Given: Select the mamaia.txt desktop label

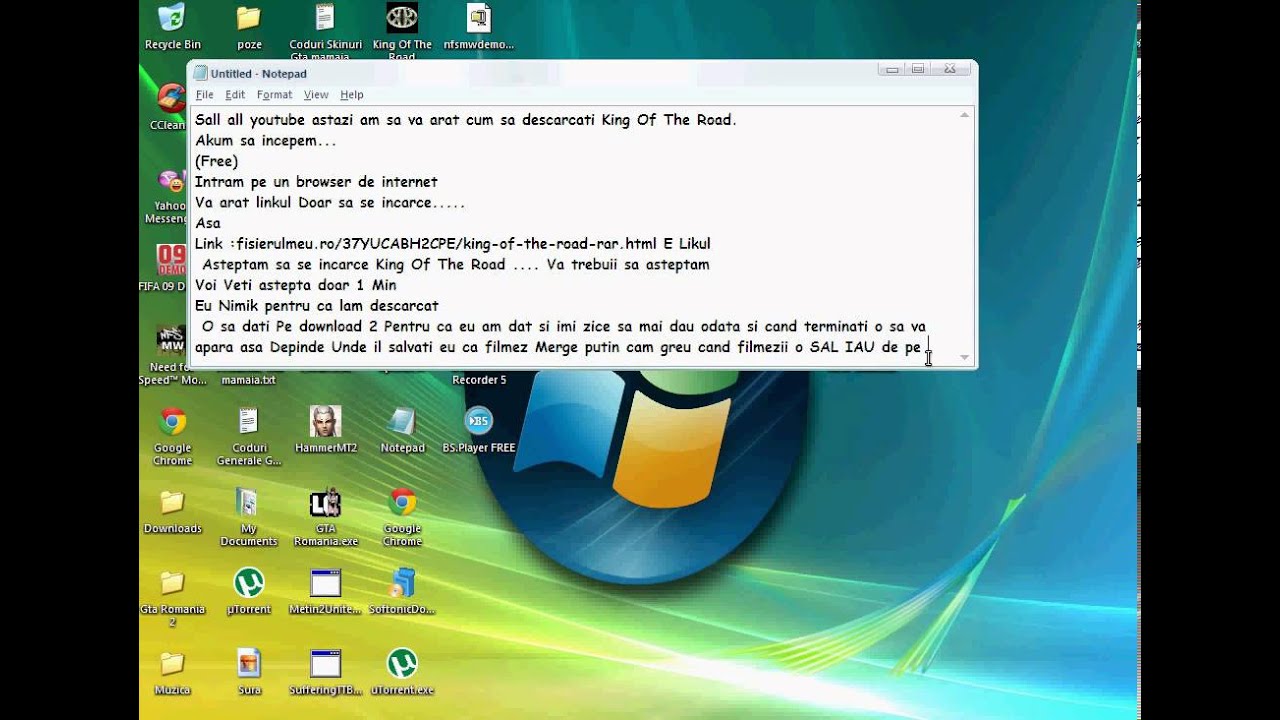Looking at the screenshot, I should pyautogui.click(x=248, y=380).
